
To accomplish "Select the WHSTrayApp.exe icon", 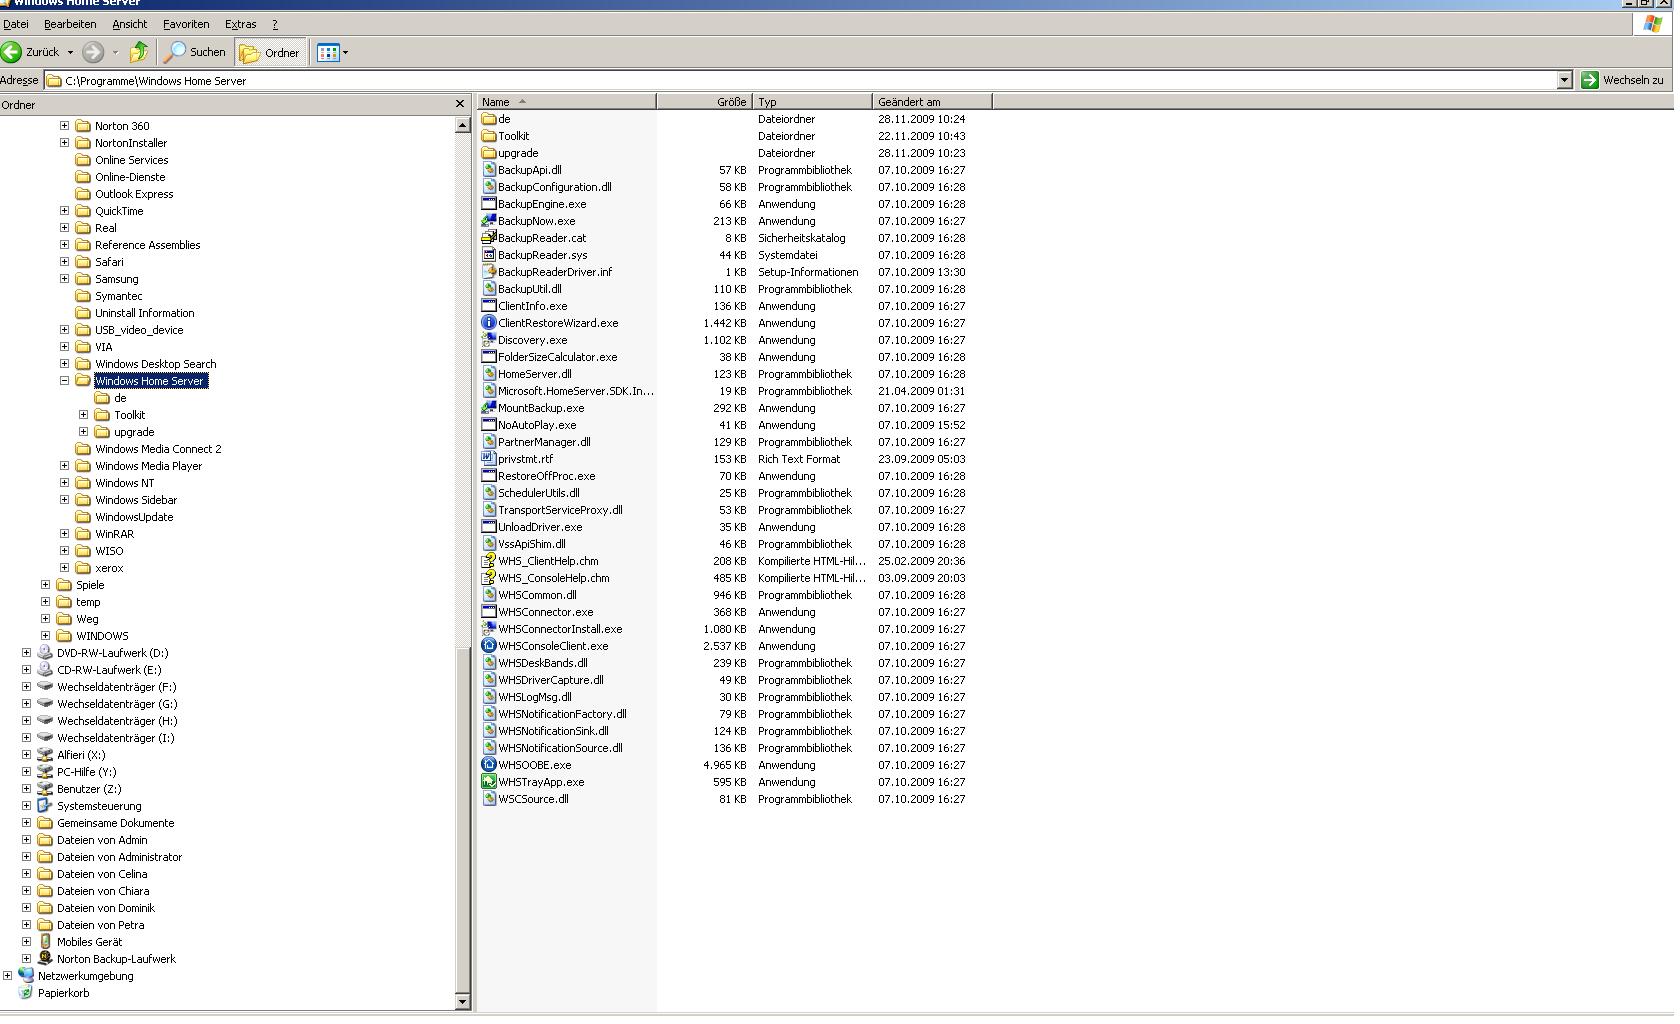I will [489, 782].
